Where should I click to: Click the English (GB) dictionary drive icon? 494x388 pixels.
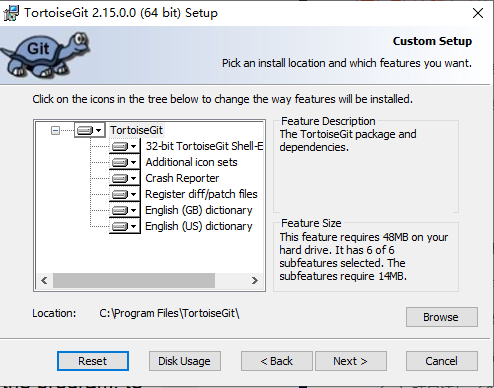120,210
